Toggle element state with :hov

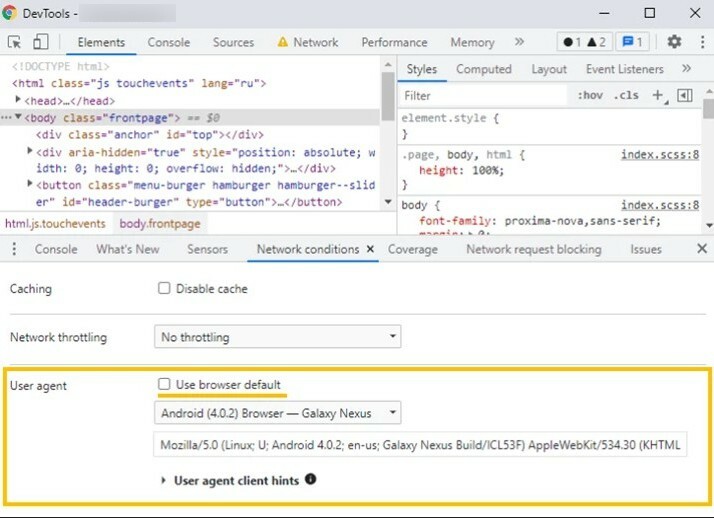pyautogui.click(x=590, y=95)
